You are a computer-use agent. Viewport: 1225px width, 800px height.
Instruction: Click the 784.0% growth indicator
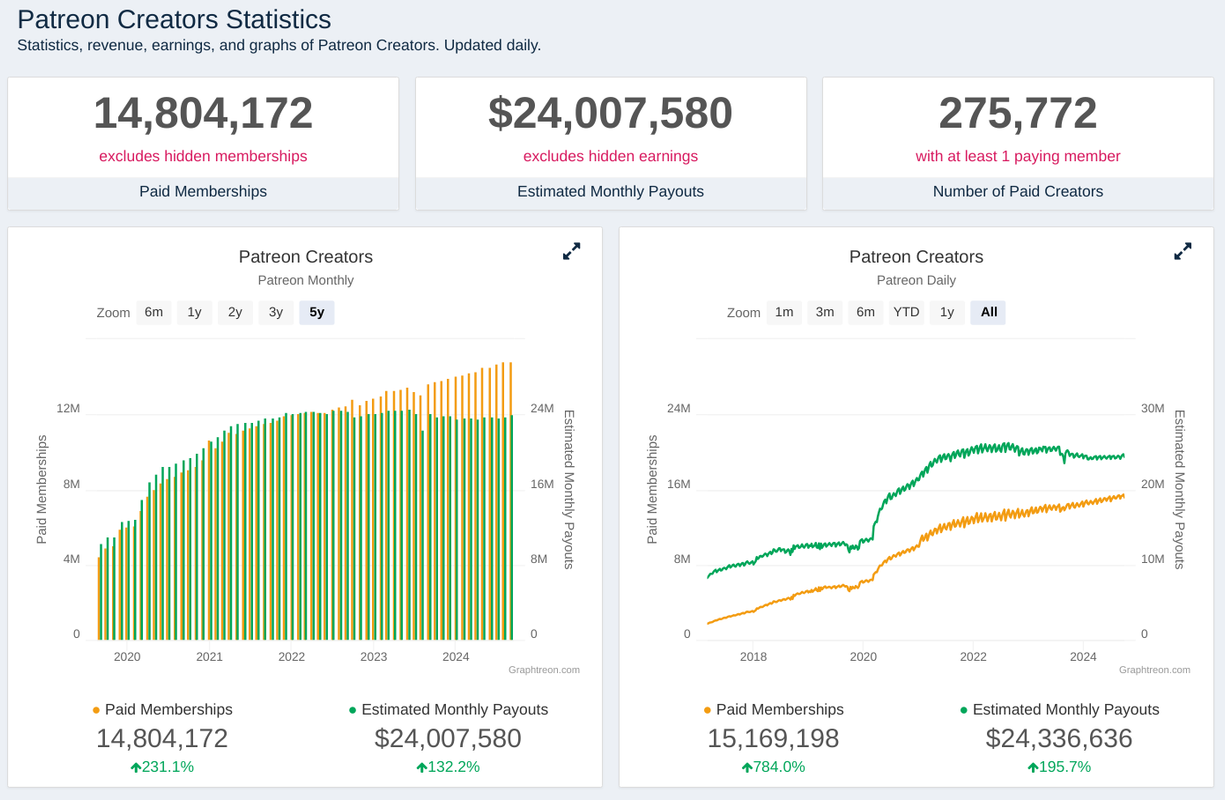tap(773, 767)
